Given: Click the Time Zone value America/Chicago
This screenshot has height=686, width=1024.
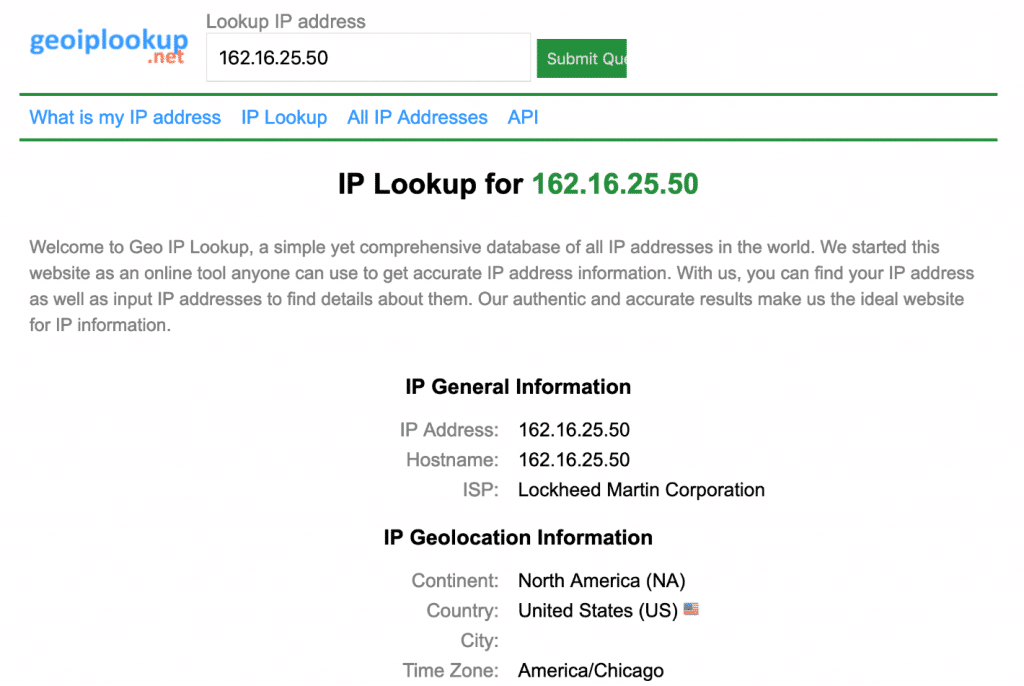Looking at the screenshot, I should pos(590,670).
